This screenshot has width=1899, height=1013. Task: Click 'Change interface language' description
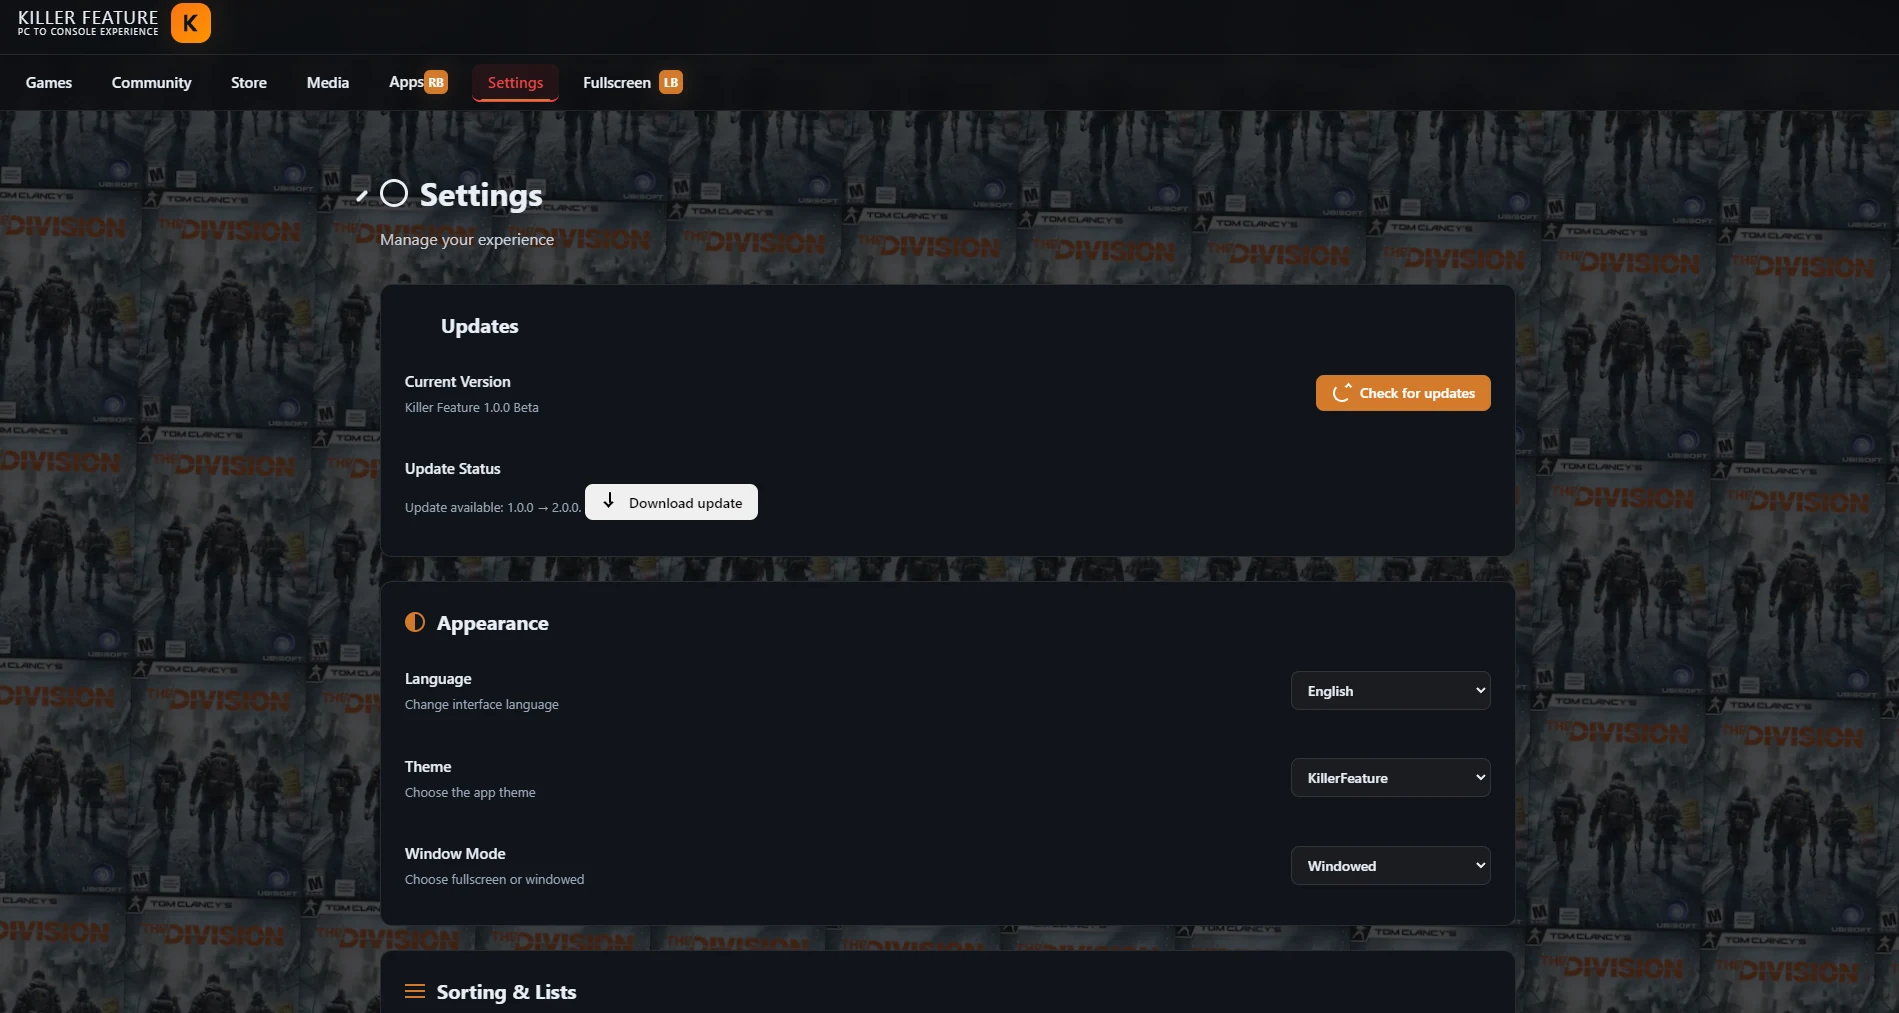[482, 705]
